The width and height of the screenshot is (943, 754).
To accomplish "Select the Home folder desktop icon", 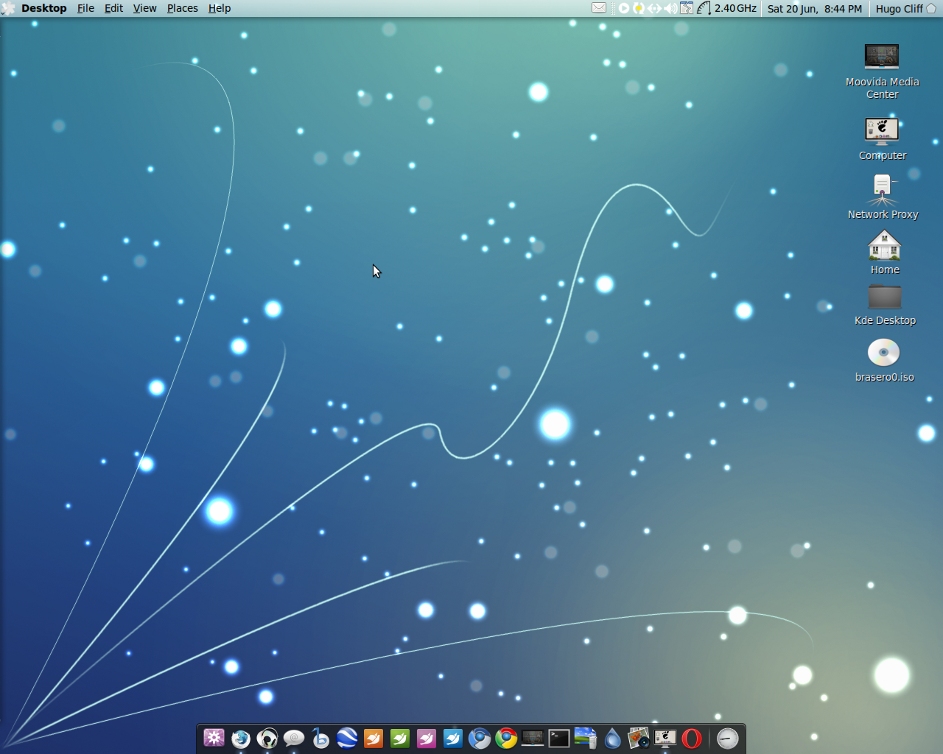I will [885, 253].
